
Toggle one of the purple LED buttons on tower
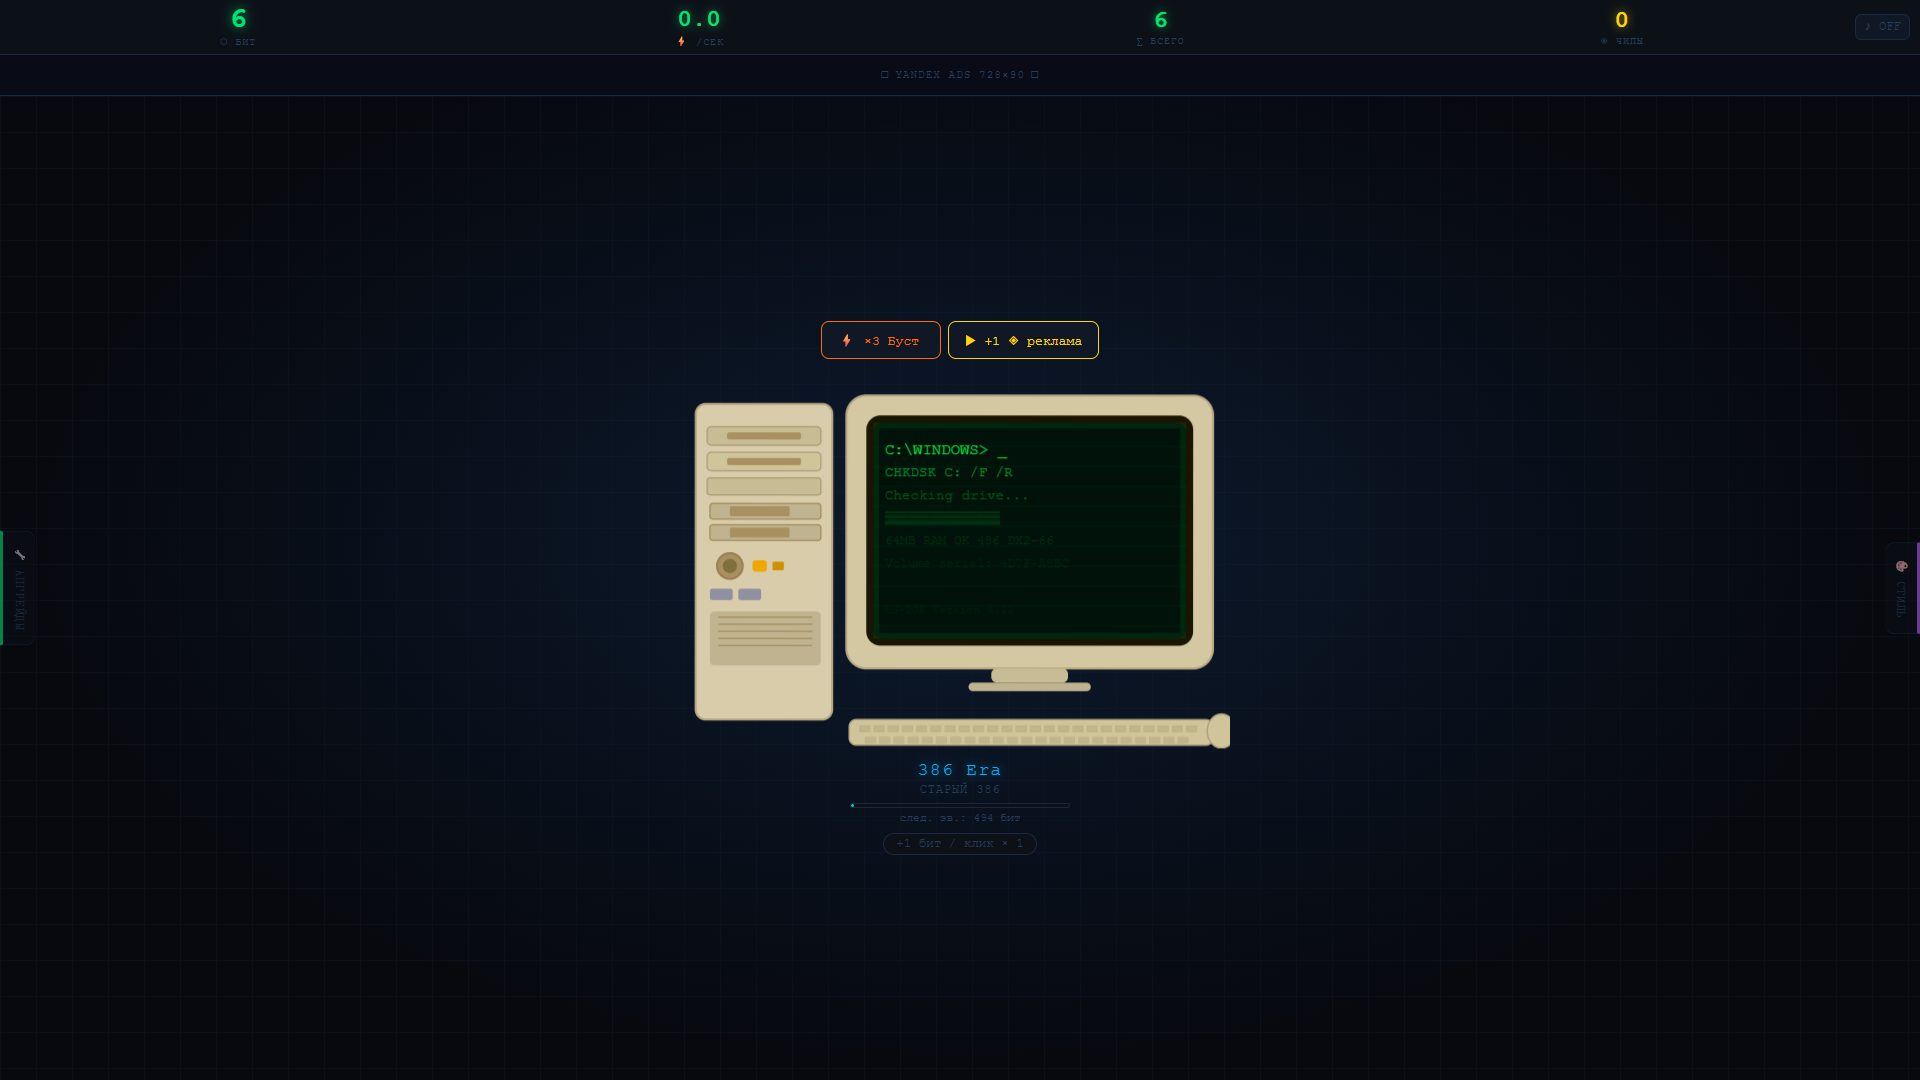point(721,594)
